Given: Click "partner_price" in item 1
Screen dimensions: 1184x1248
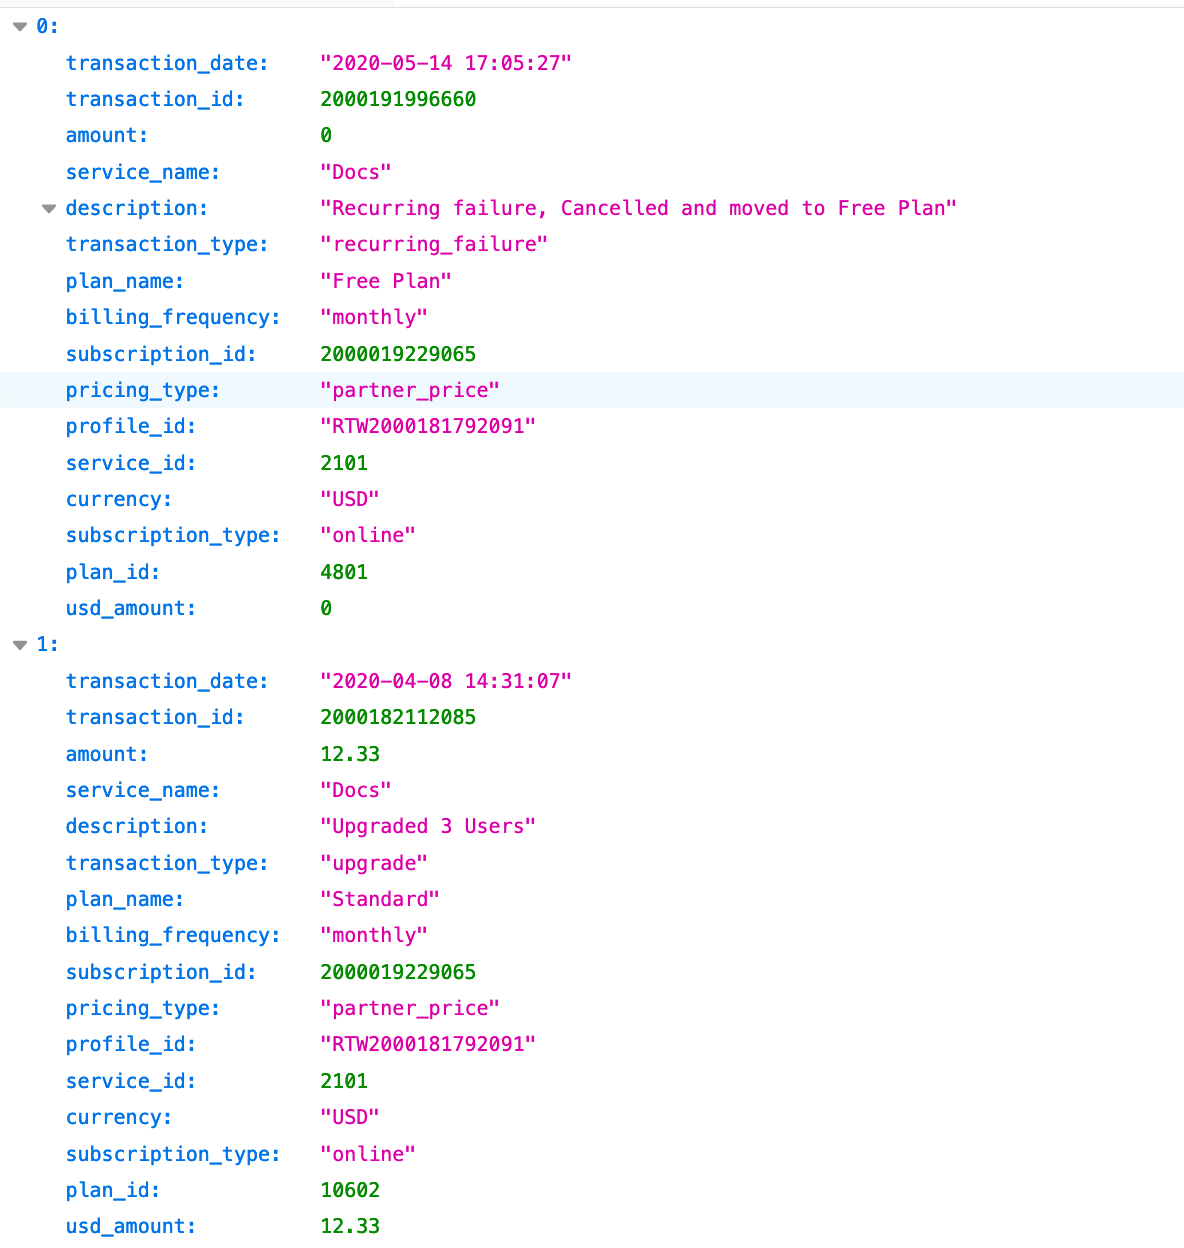Looking at the screenshot, I should pyautogui.click(x=410, y=1008).
